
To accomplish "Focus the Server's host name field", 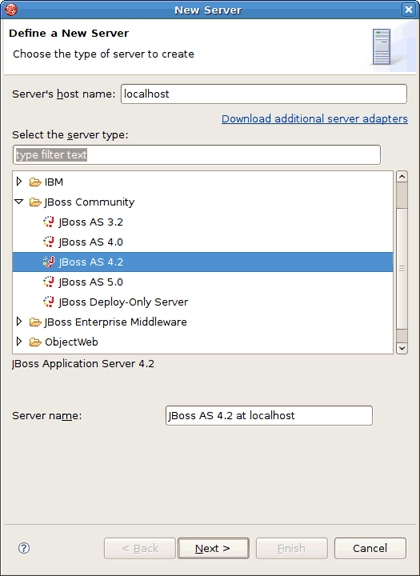I will pos(264,94).
